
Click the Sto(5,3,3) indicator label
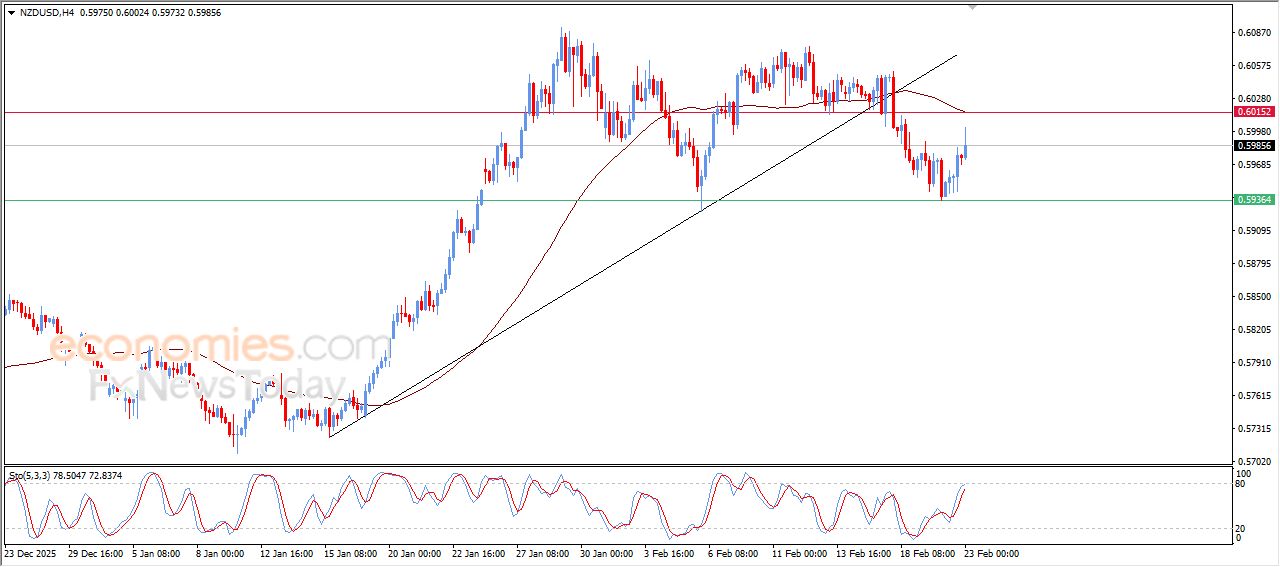[x=33, y=475]
